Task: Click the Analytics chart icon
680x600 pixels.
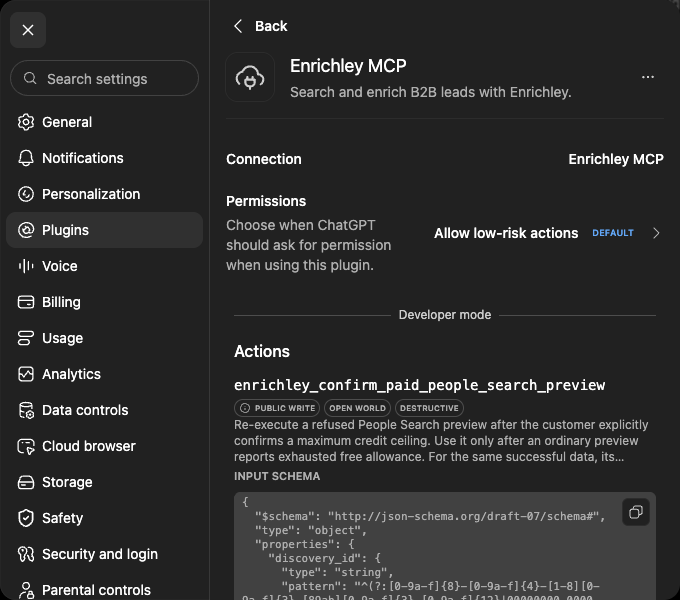Action: click(x=26, y=374)
